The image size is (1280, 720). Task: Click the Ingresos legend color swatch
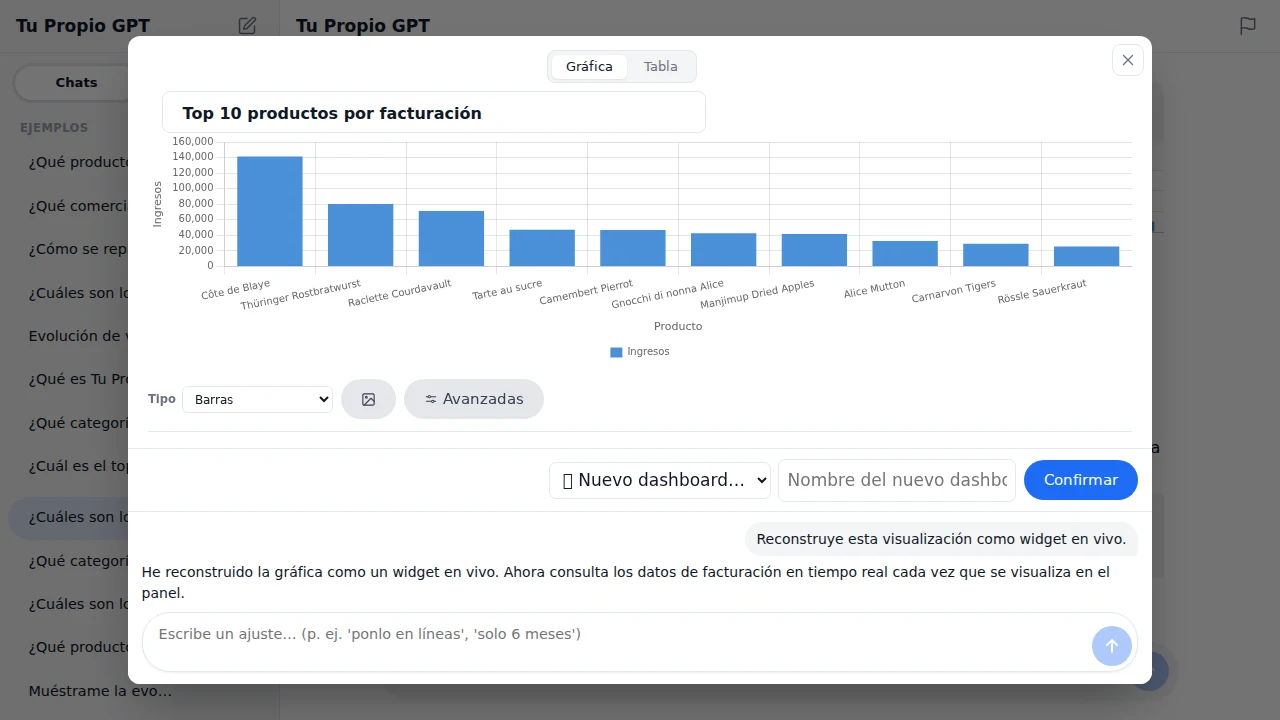tap(616, 352)
